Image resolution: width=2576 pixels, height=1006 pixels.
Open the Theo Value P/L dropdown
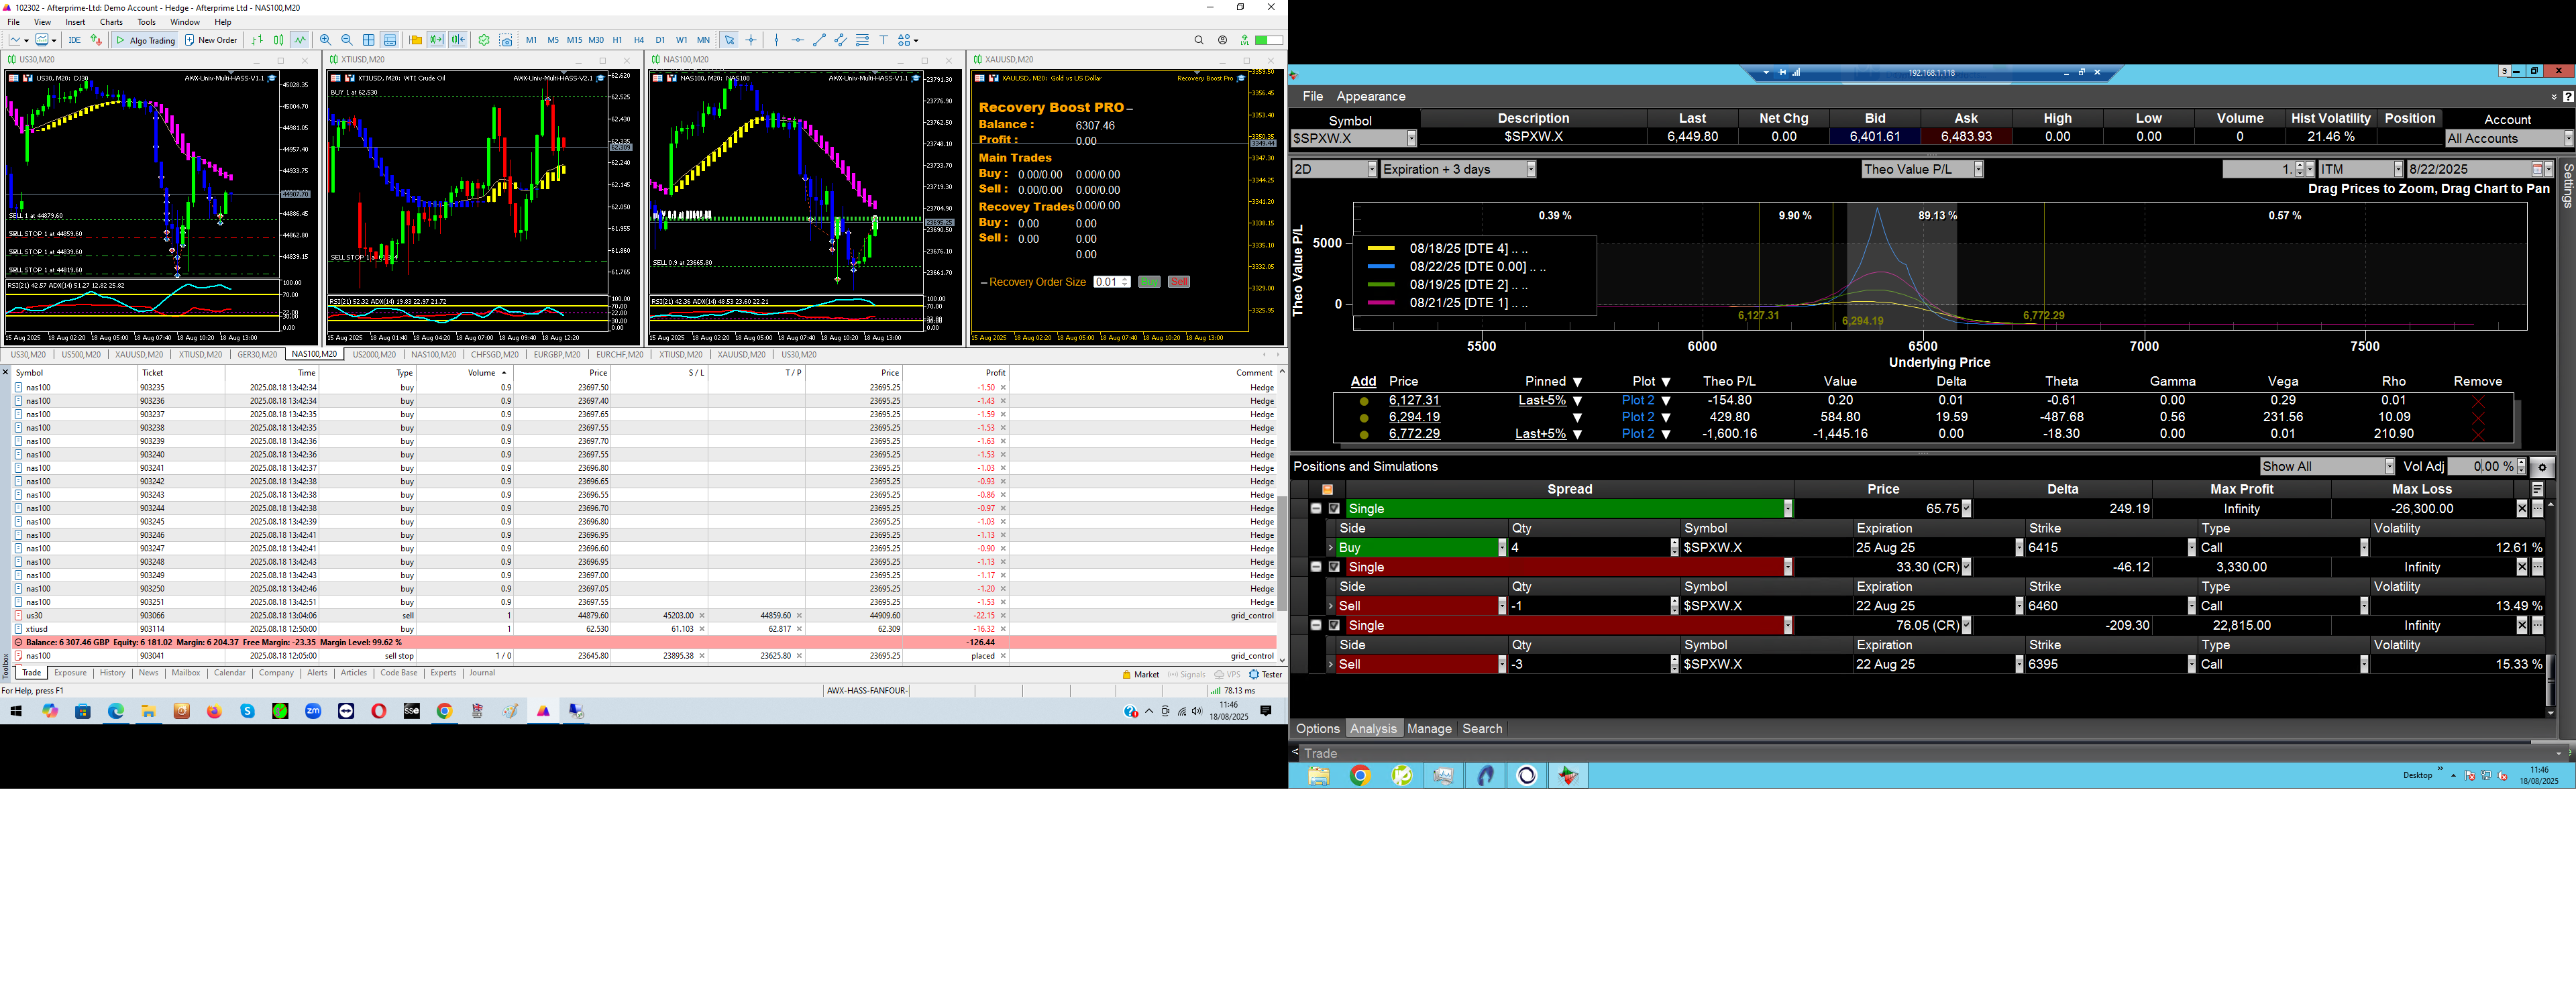(1977, 170)
